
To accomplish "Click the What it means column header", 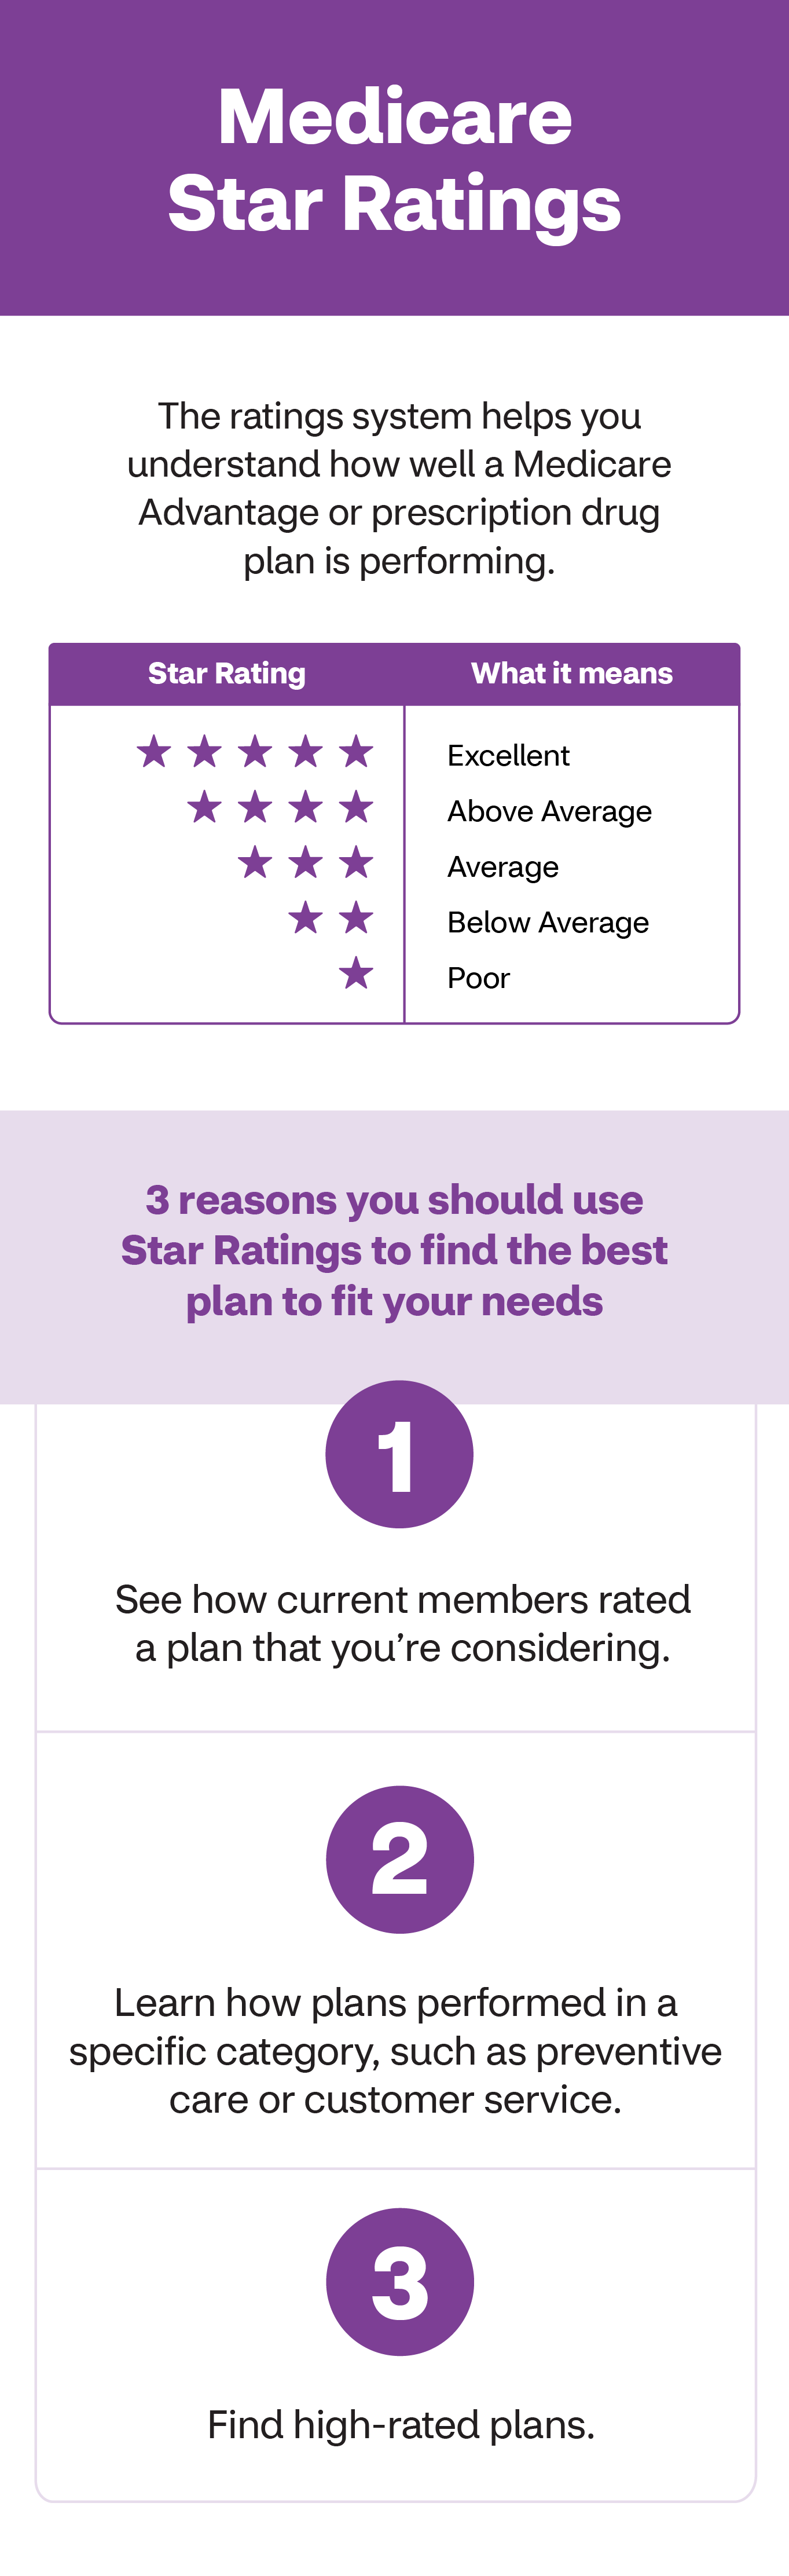I will coord(571,674).
